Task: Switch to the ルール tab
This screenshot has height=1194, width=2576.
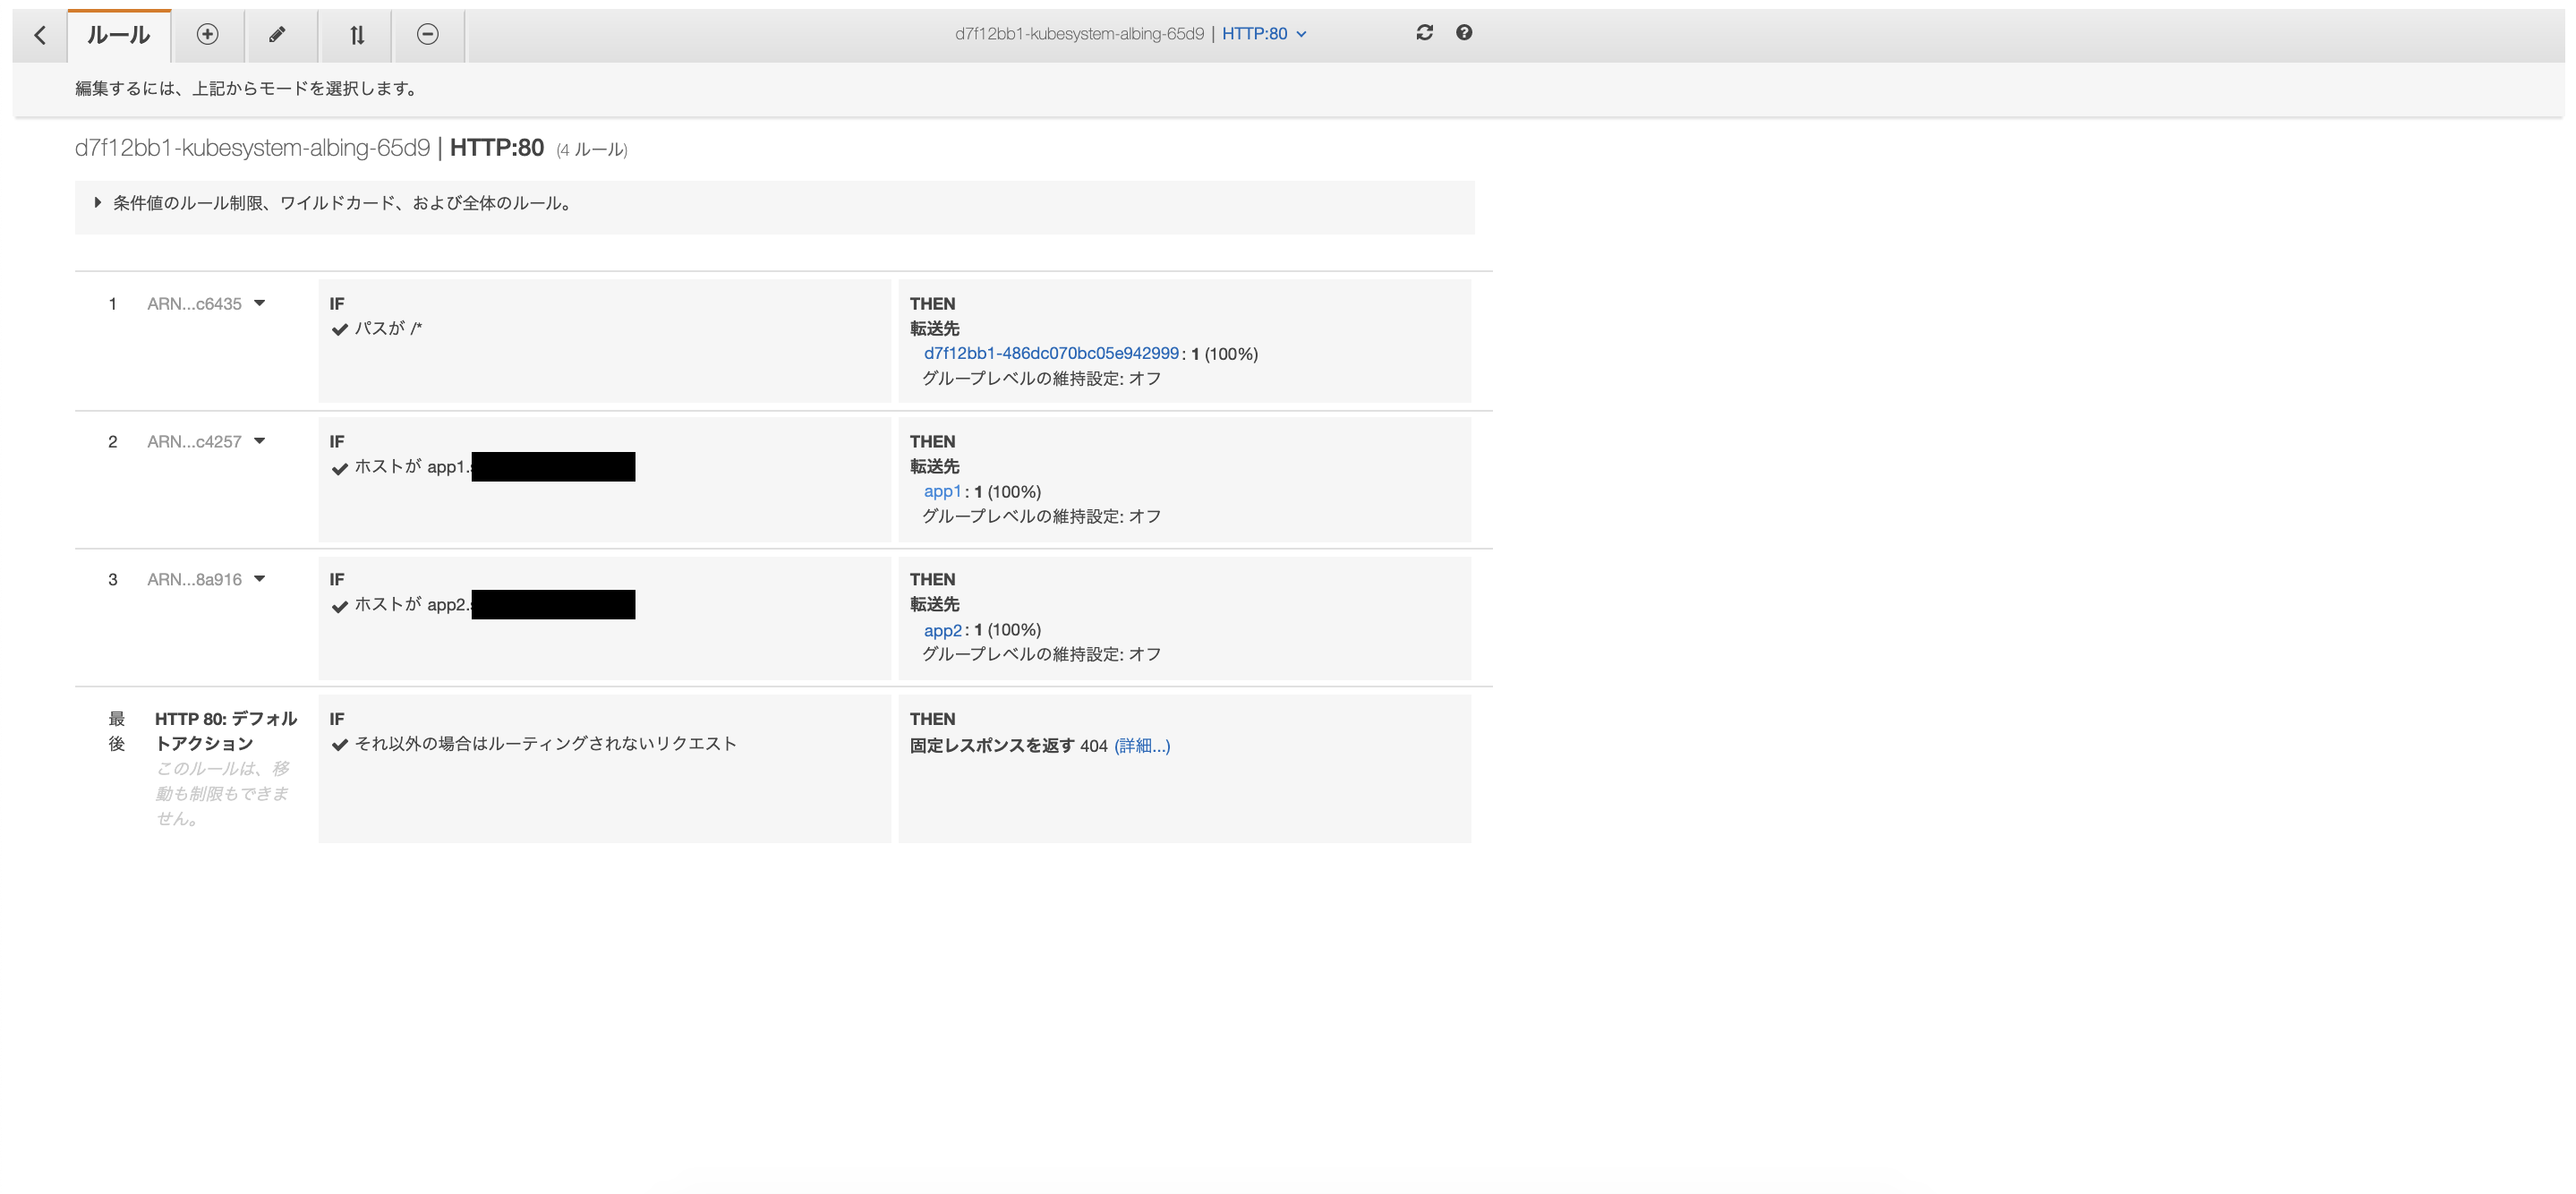Action: (x=118, y=33)
